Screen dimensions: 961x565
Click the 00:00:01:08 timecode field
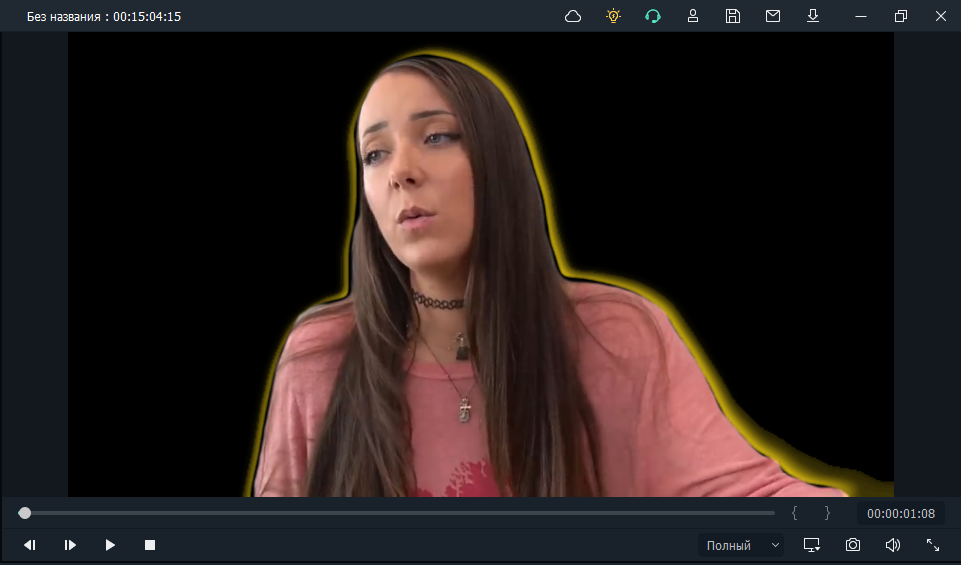pyautogui.click(x=901, y=514)
